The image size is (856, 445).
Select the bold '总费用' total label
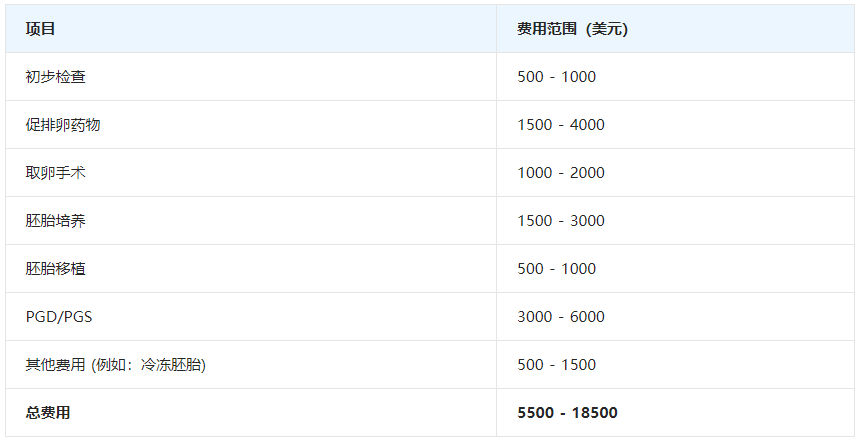tap(48, 413)
